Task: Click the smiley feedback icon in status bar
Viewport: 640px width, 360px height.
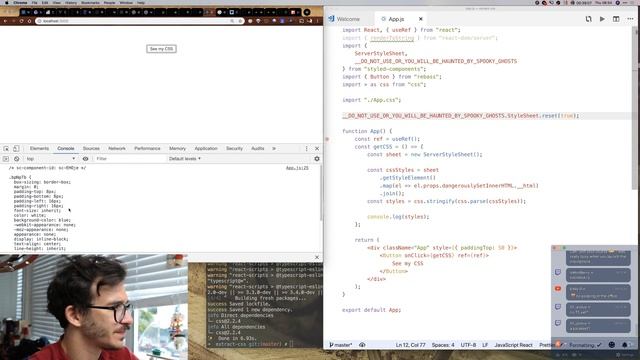Action: (x=611, y=344)
